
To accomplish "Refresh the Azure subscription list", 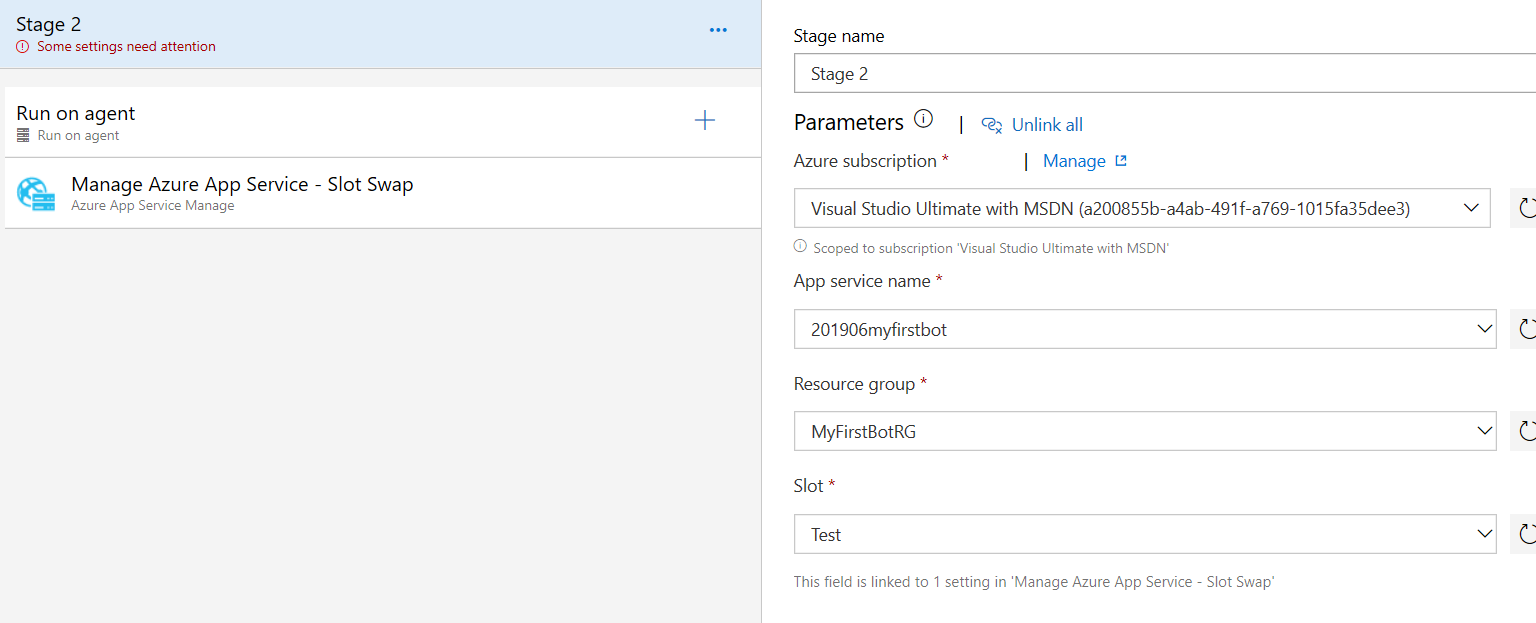I will coord(1526,208).
